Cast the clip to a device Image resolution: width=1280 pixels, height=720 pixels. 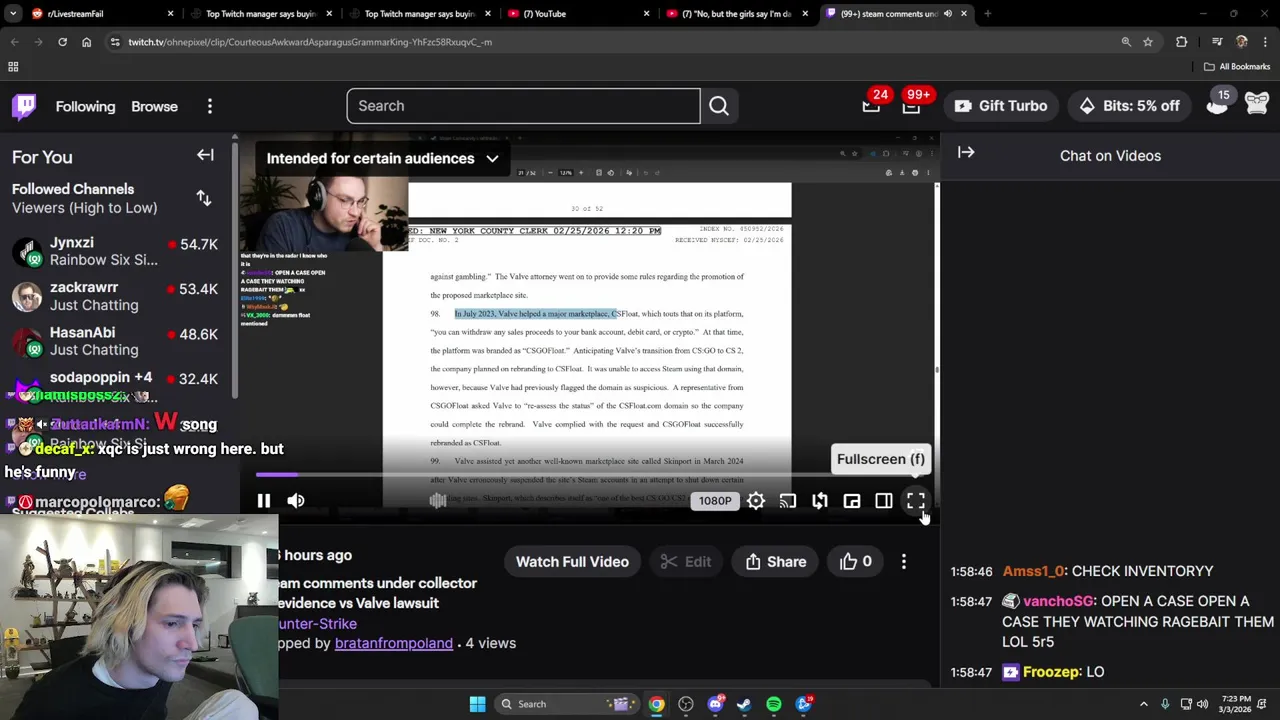[788, 501]
